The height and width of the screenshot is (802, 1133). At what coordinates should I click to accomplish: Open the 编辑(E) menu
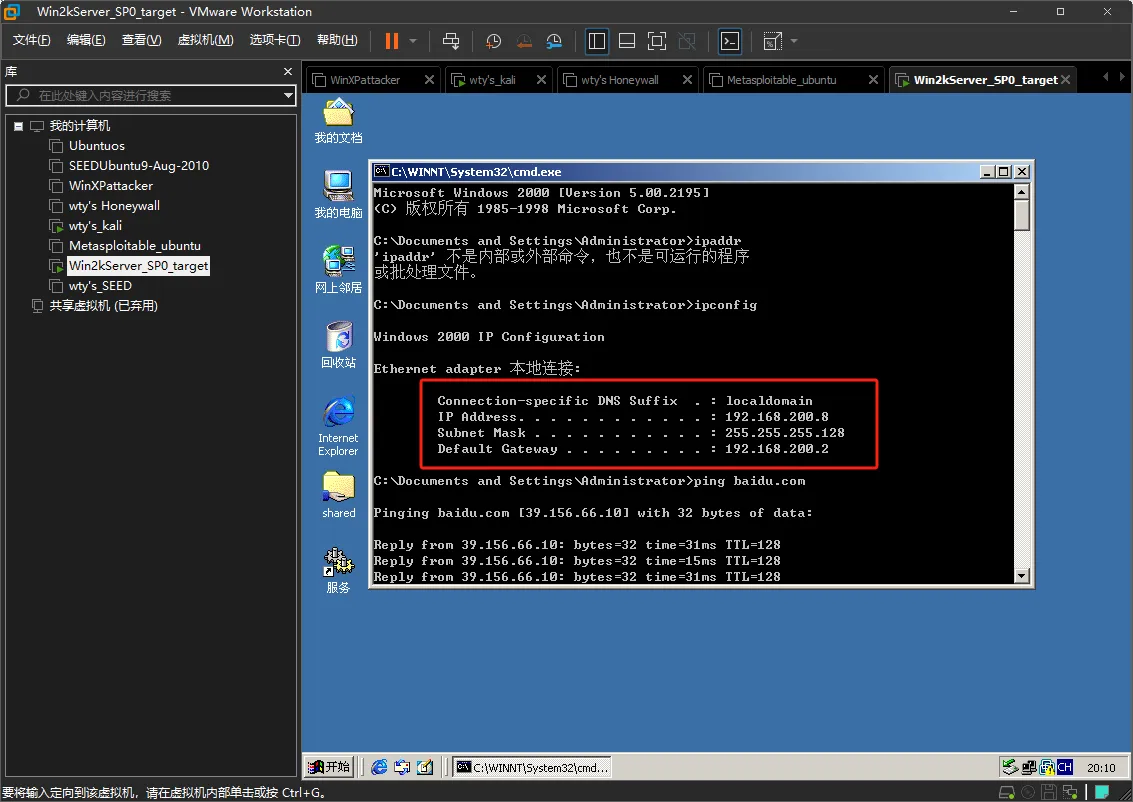86,40
